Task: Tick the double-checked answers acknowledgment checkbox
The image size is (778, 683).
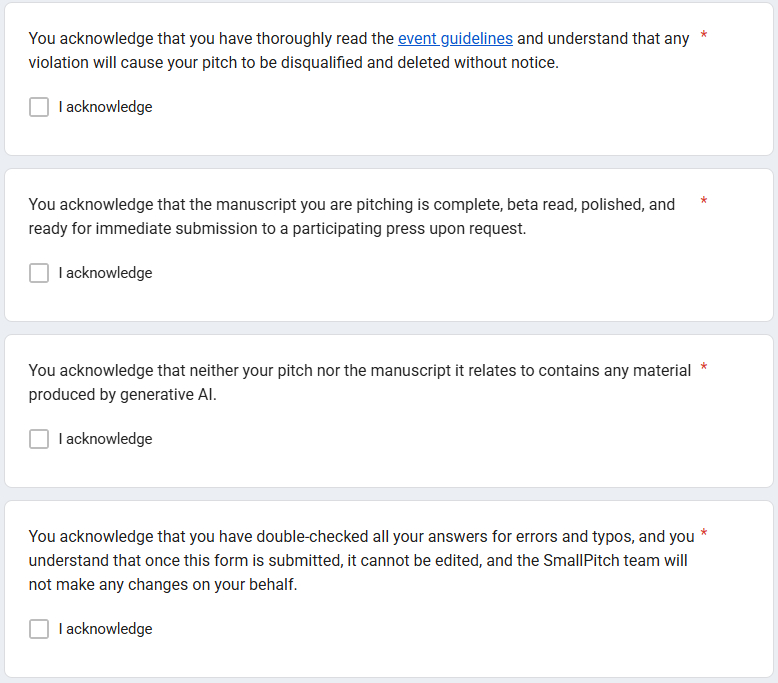Action: pyautogui.click(x=39, y=629)
